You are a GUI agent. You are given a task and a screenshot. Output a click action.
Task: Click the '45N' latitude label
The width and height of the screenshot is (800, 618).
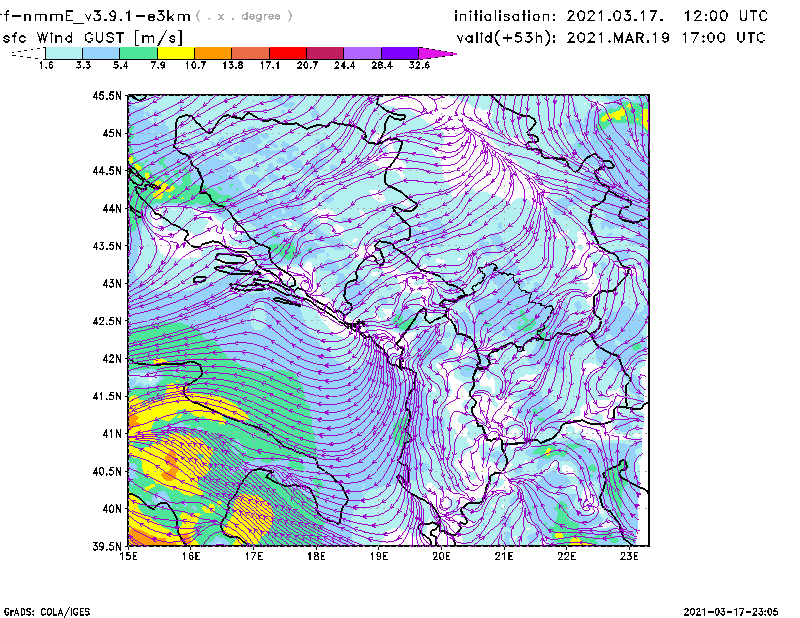tap(112, 133)
